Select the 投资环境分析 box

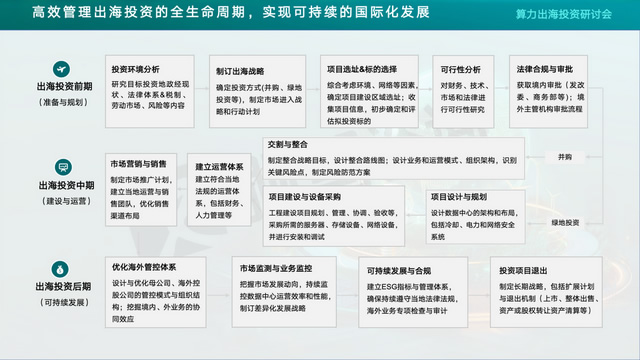click(x=150, y=91)
